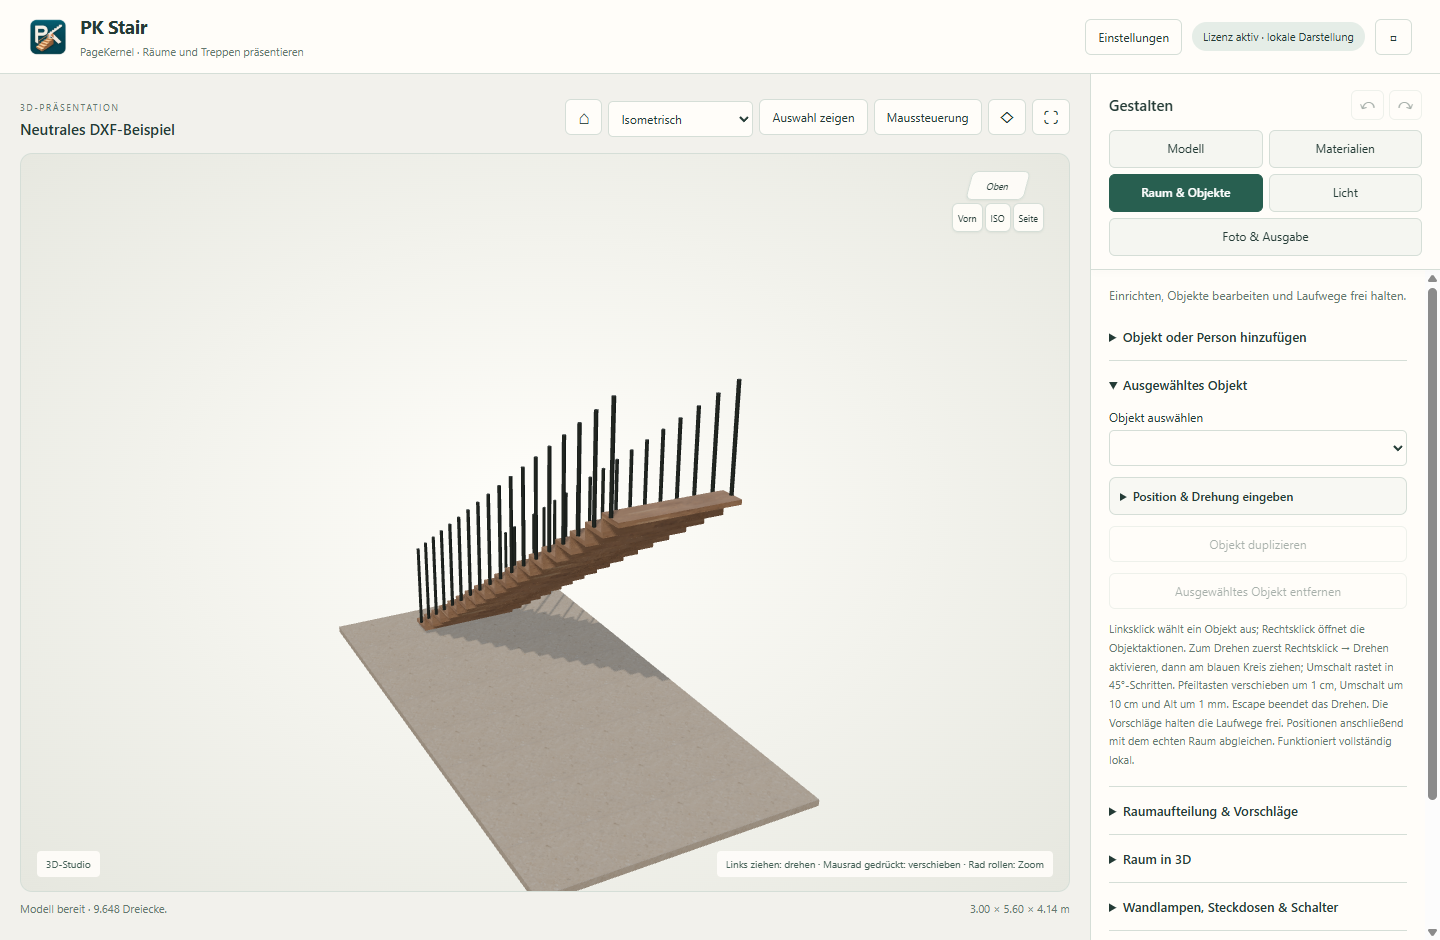
Task: Click the diamond icon button in toolbar
Action: (x=1007, y=117)
